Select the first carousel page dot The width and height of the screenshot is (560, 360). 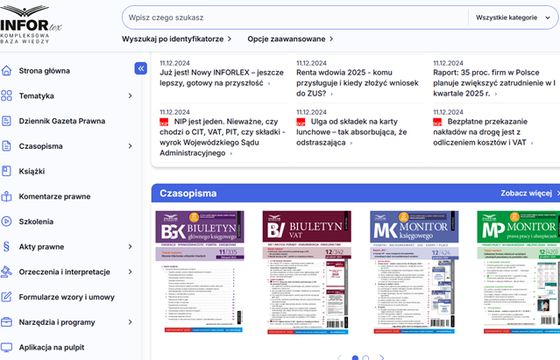click(x=355, y=358)
